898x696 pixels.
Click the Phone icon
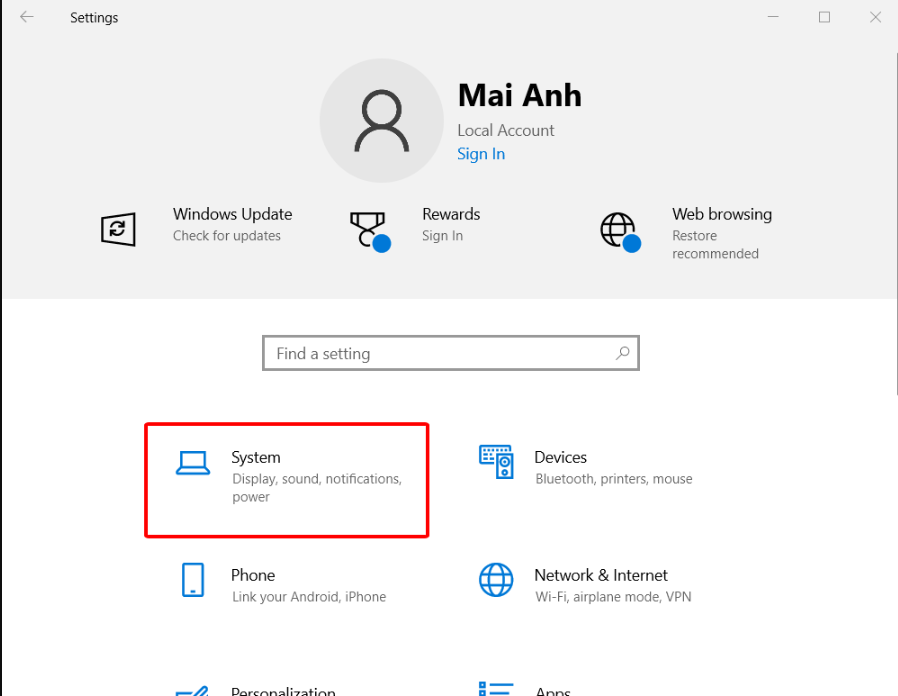pyautogui.click(x=193, y=580)
